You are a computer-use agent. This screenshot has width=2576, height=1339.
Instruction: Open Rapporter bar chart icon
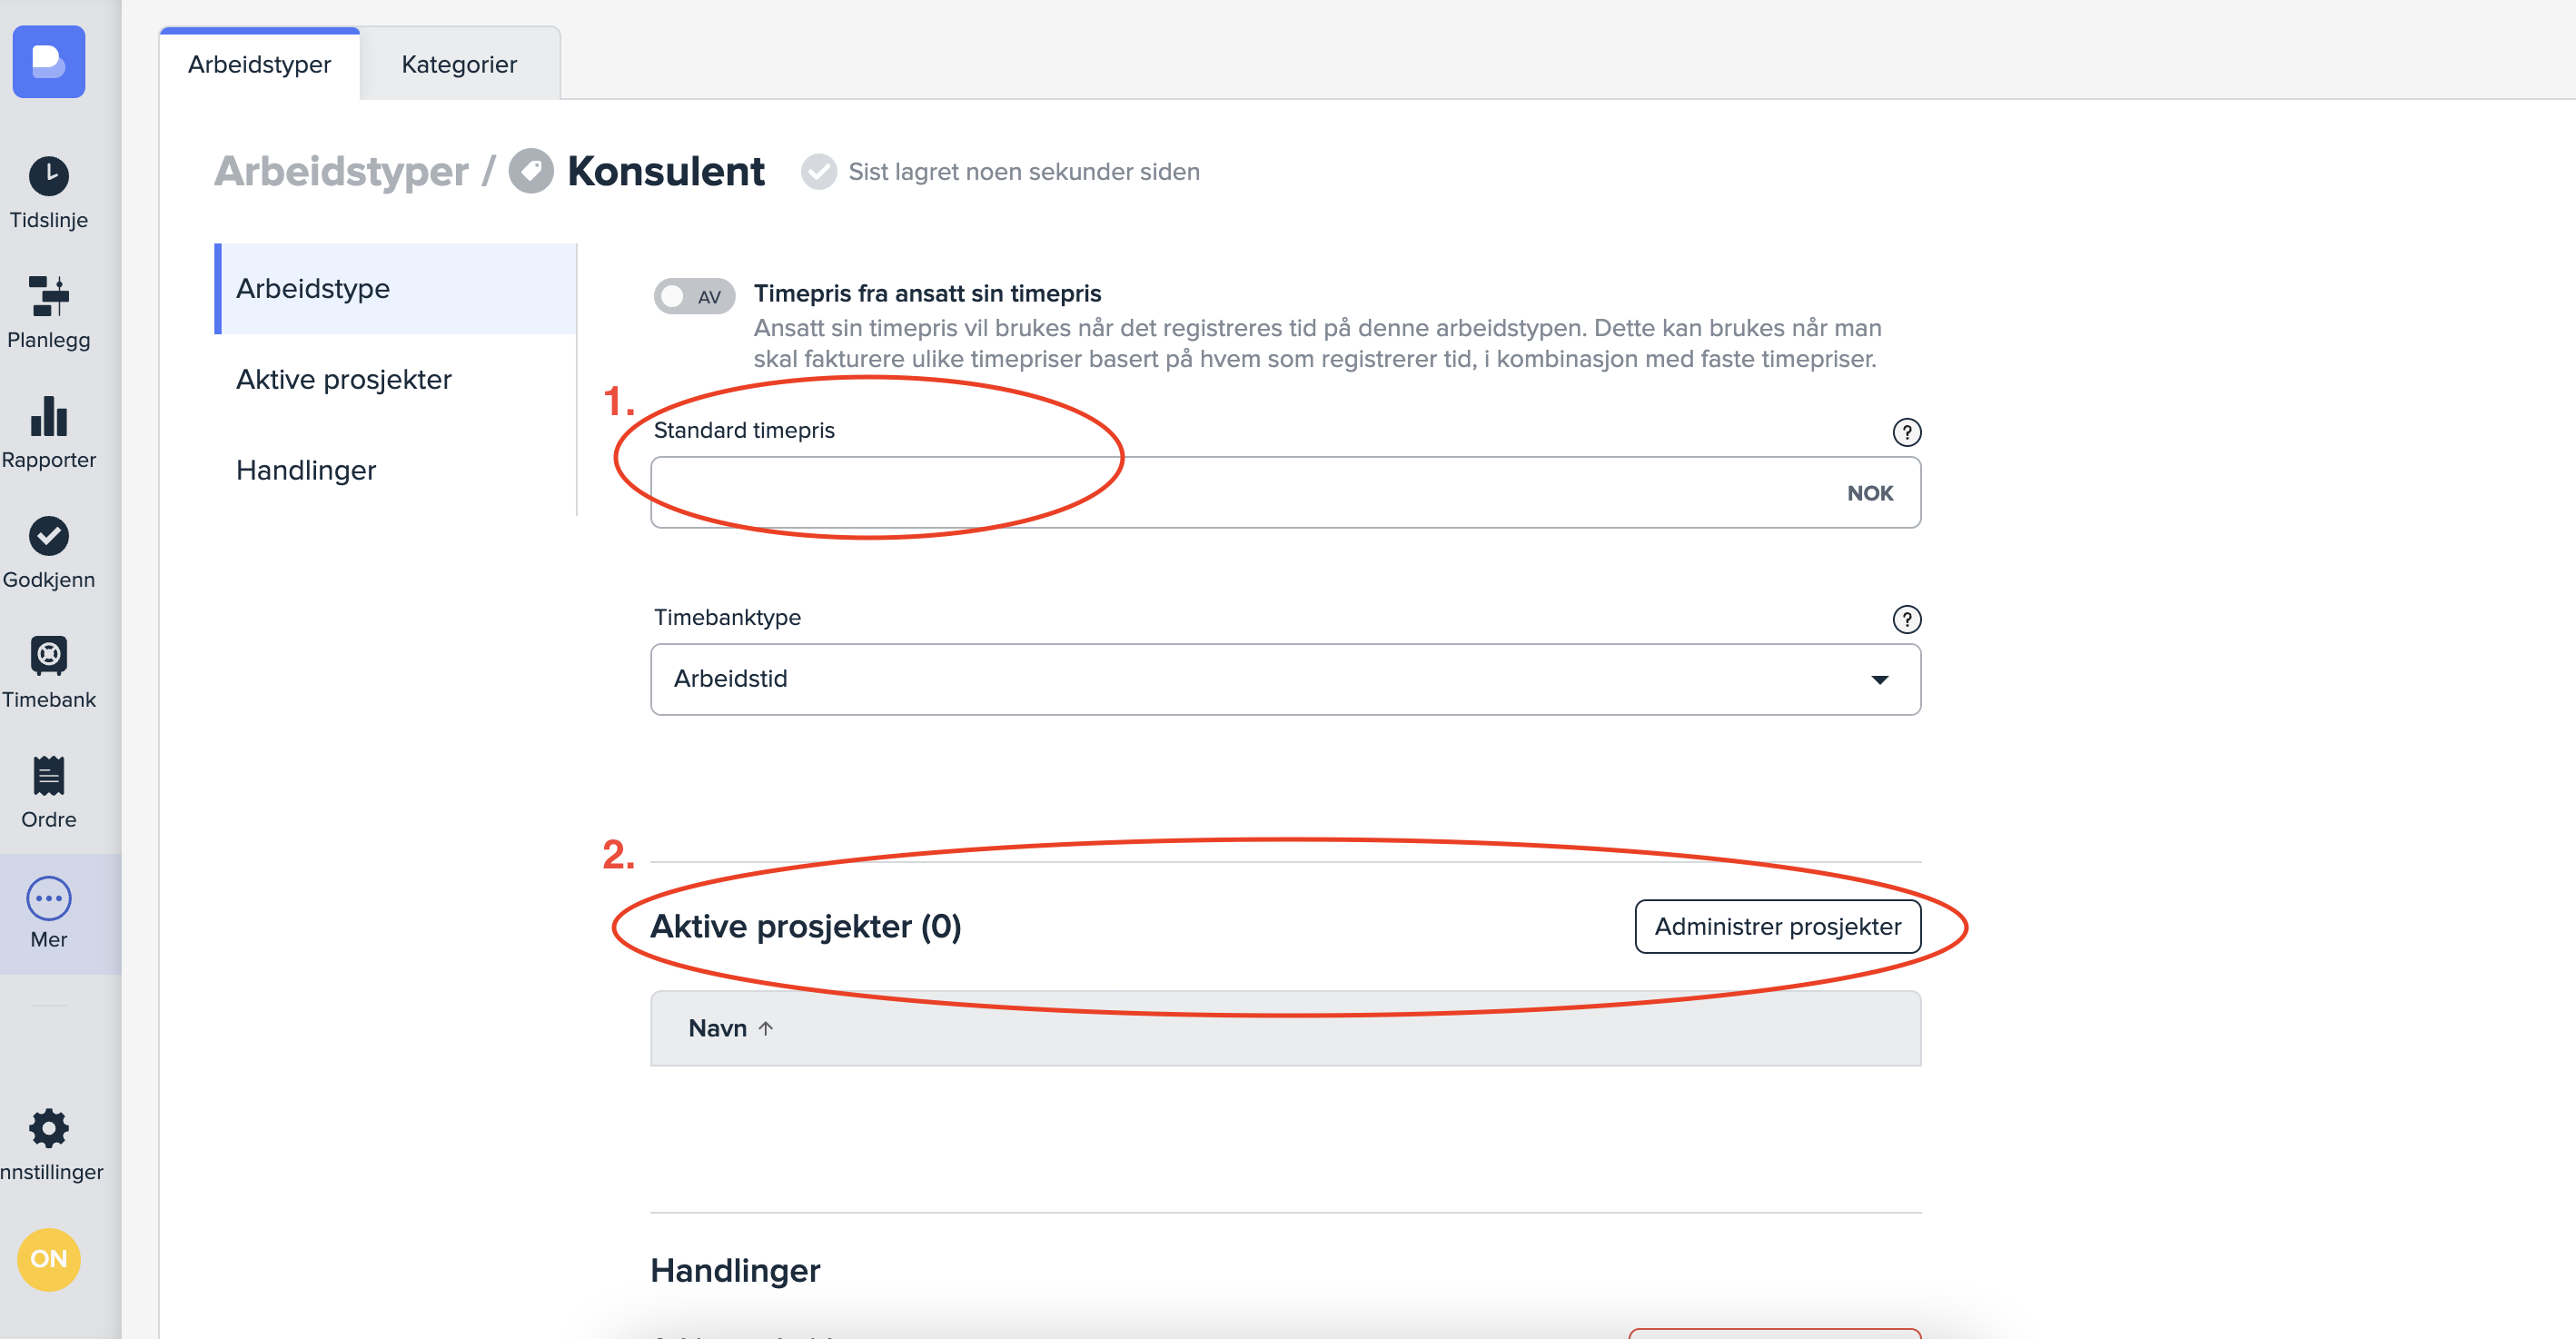point(48,417)
